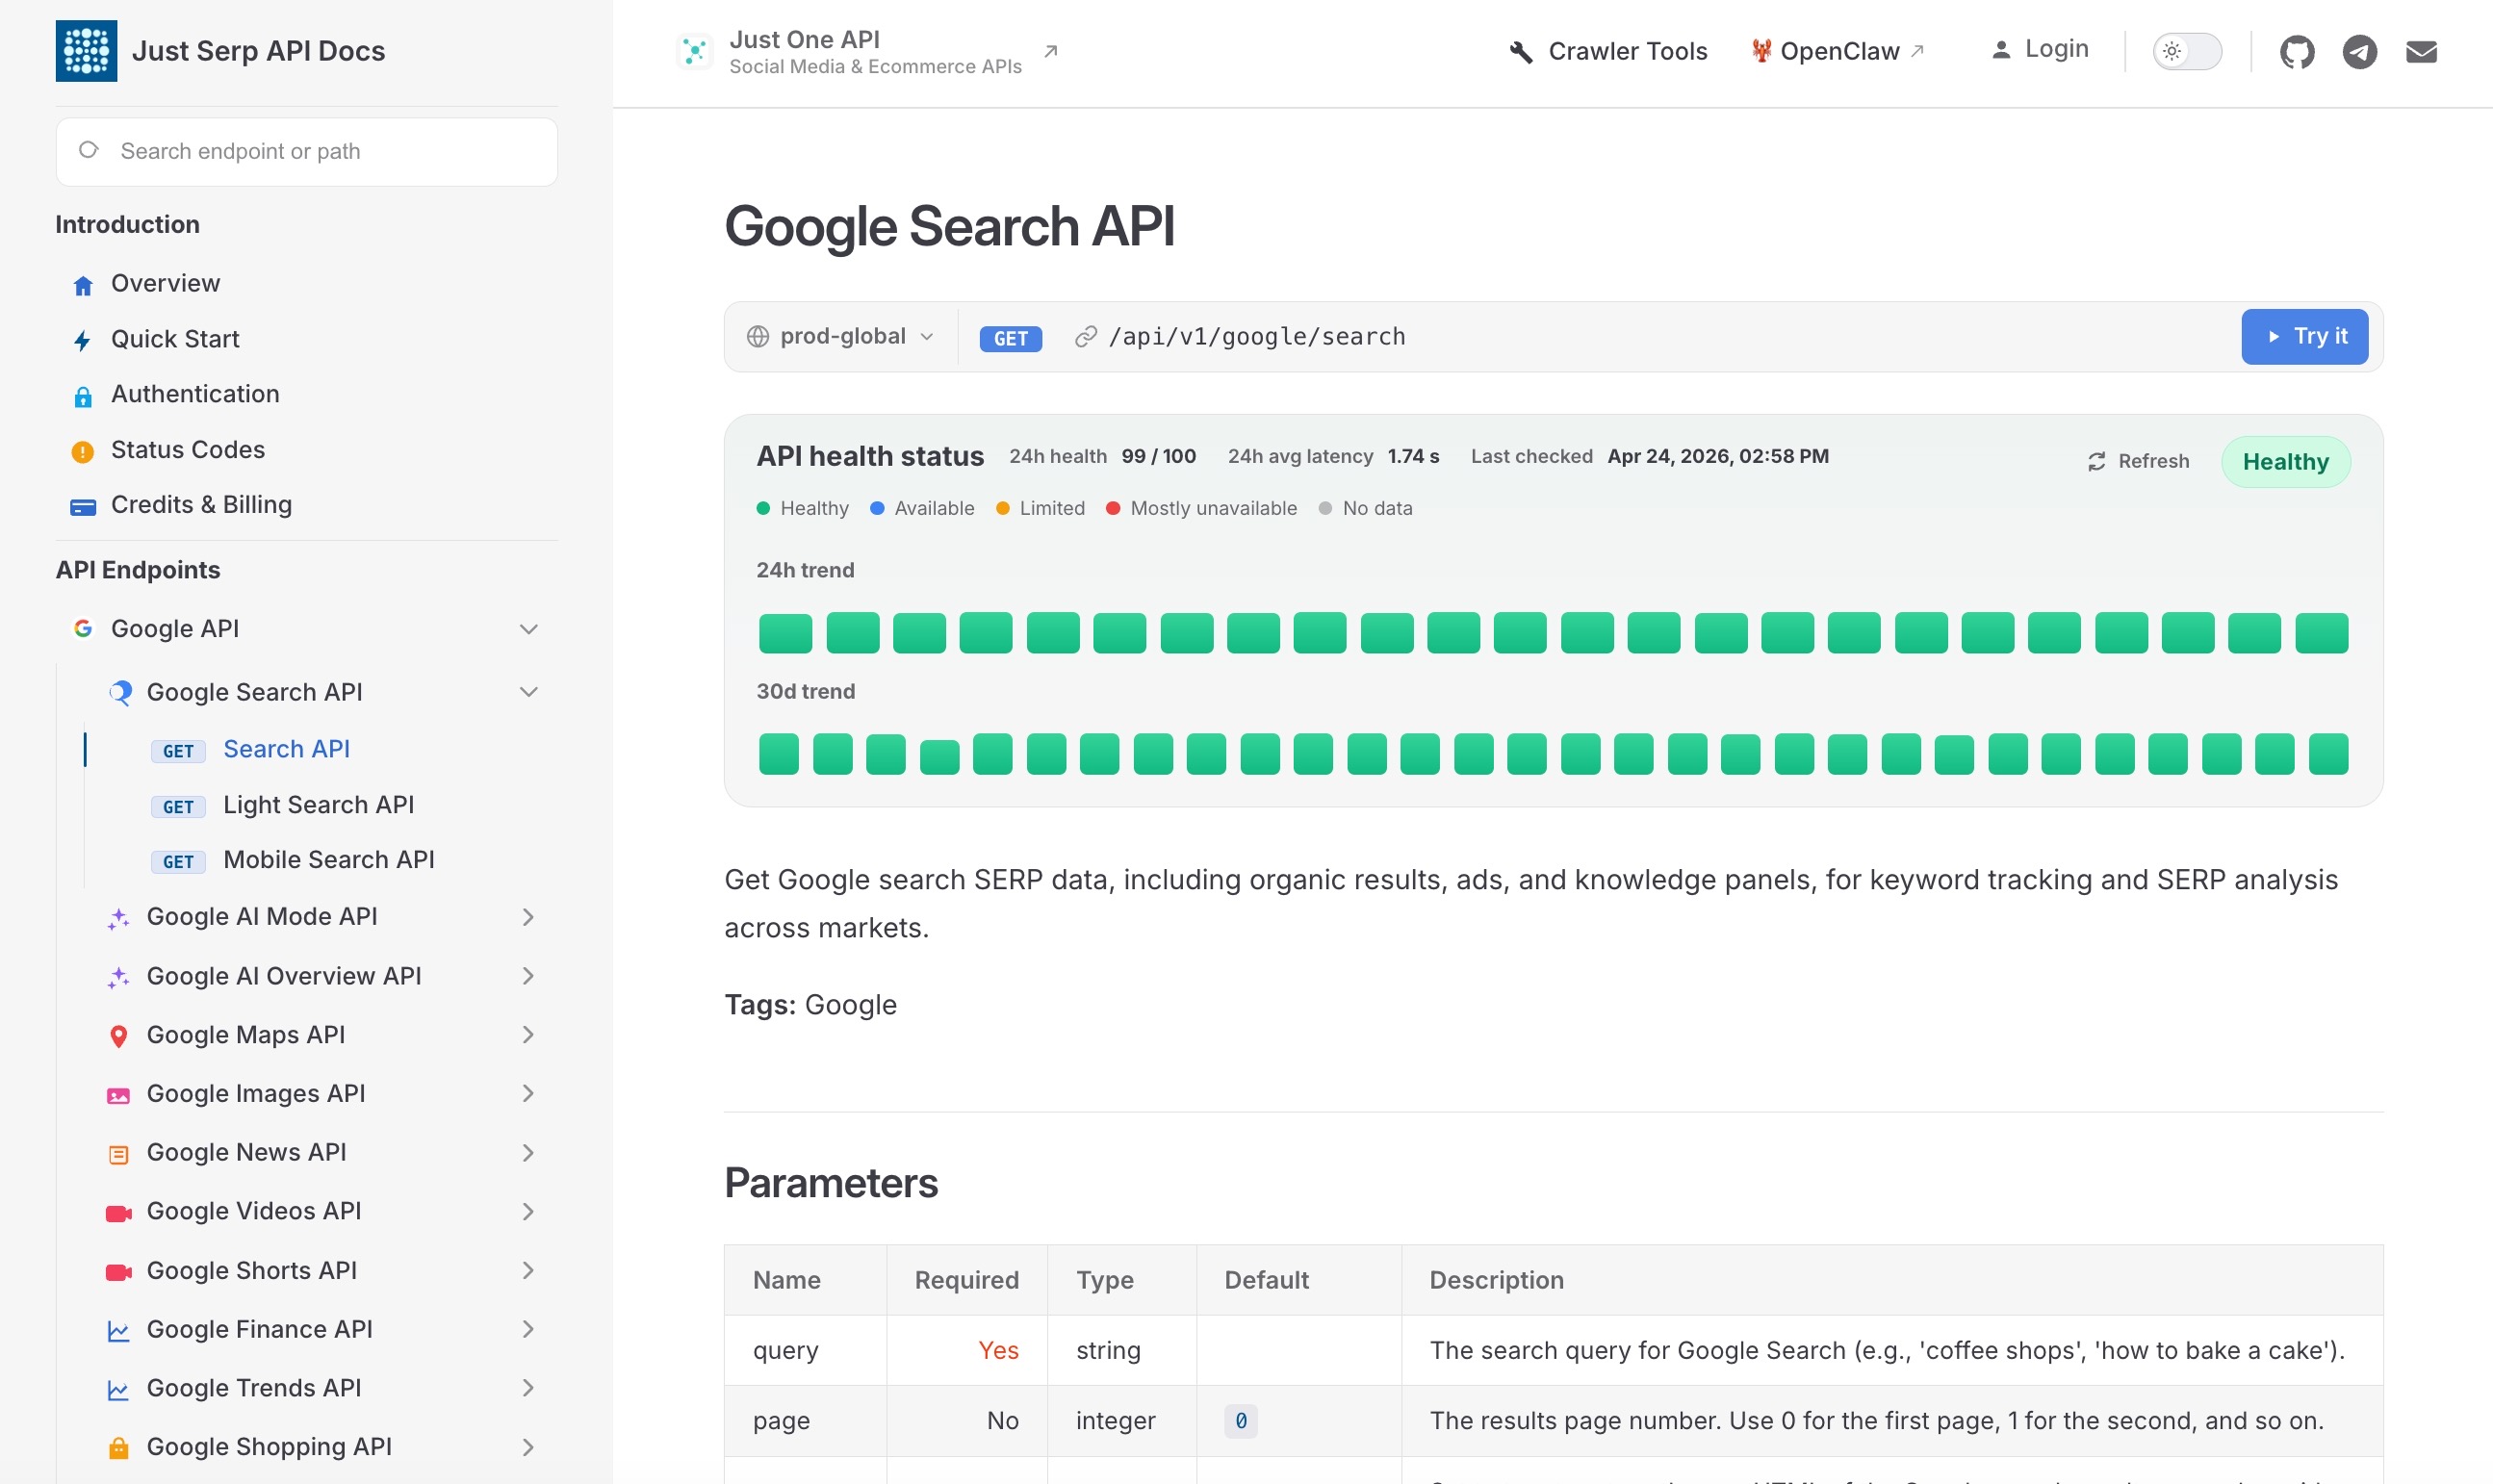Expand the Google Maps API chevron

pos(529,1035)
